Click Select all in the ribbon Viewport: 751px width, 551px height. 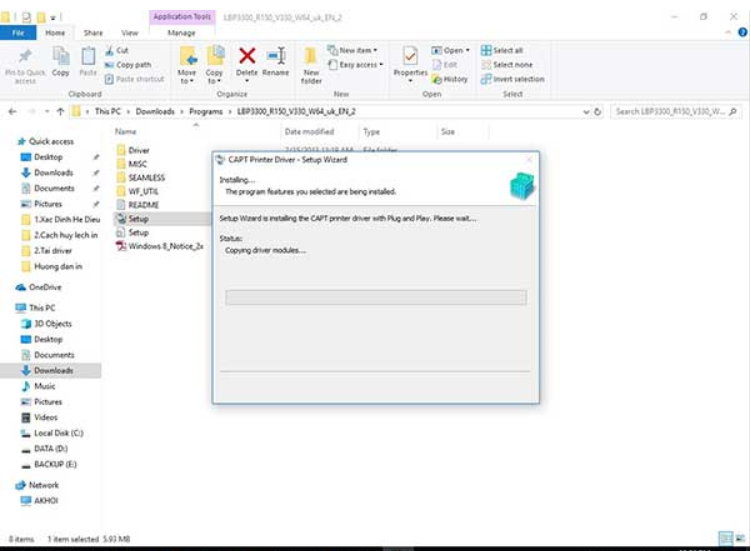tap(506, 50)
